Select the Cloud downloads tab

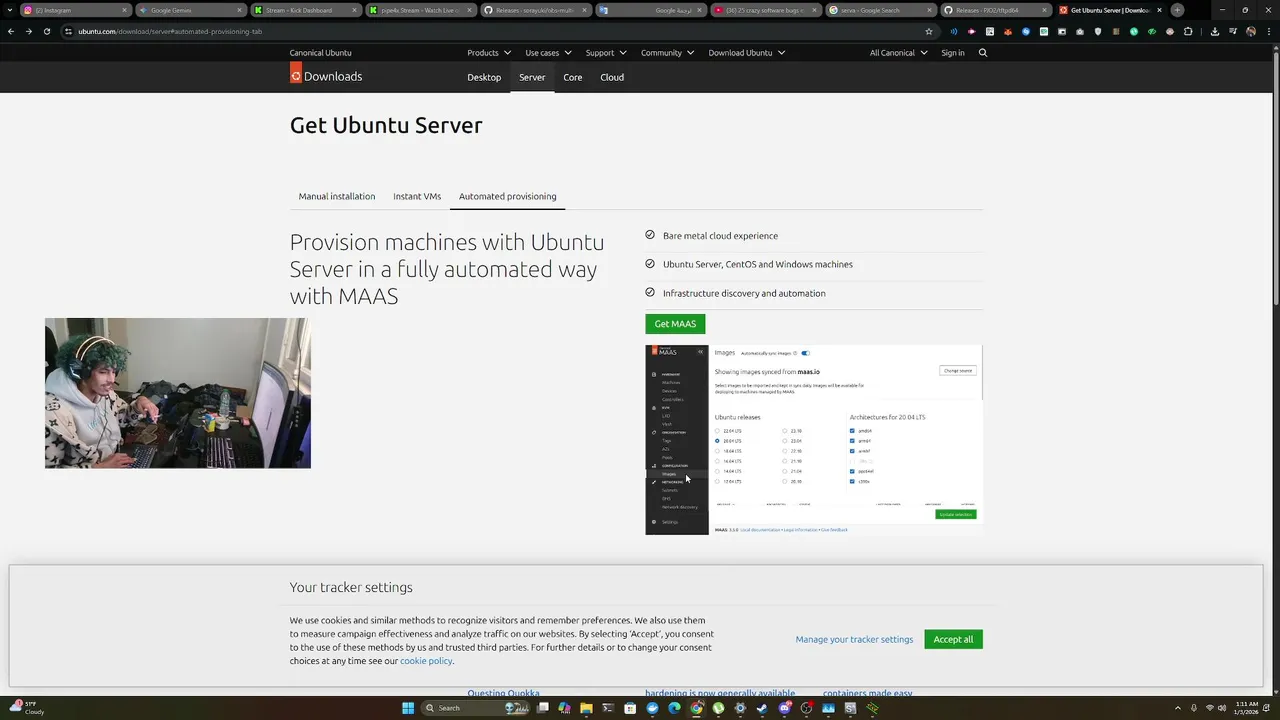coord(612,77)
